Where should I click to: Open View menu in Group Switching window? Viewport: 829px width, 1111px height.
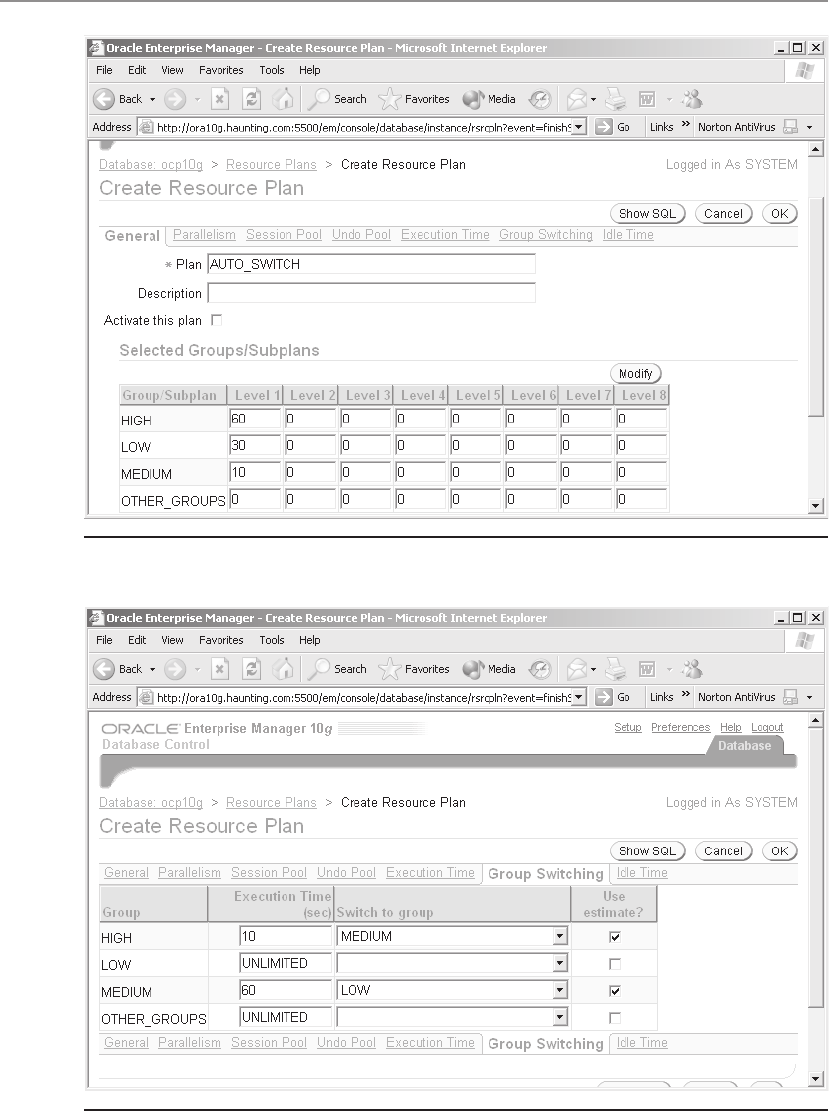172,640
